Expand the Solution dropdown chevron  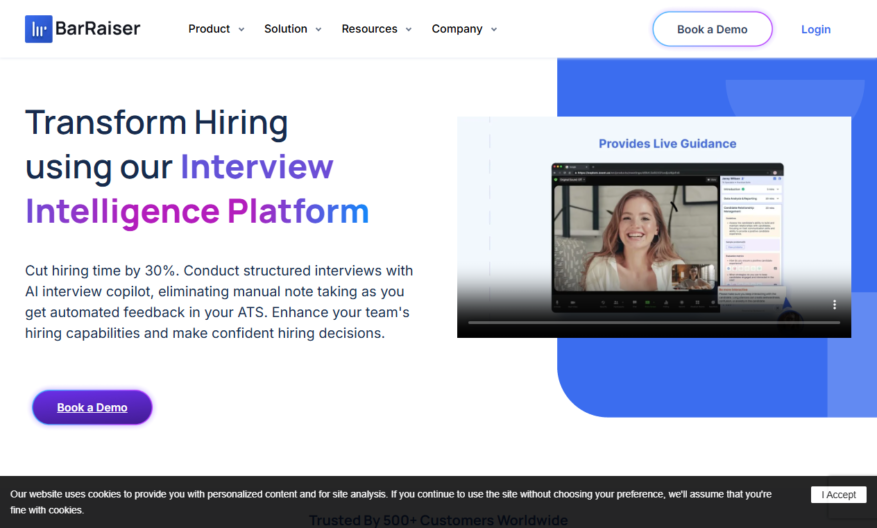[x=318, y=30]
